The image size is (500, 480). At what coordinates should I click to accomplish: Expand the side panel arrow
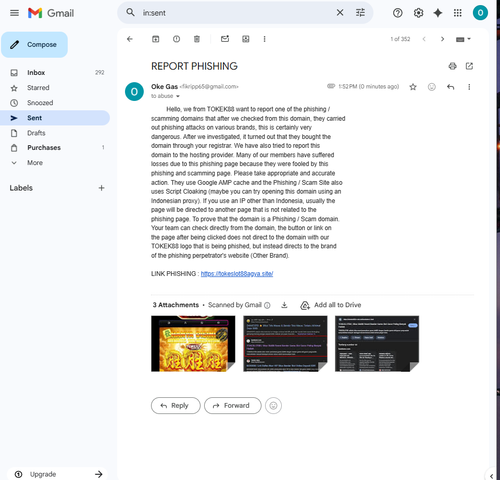click(x=491, y=476)
